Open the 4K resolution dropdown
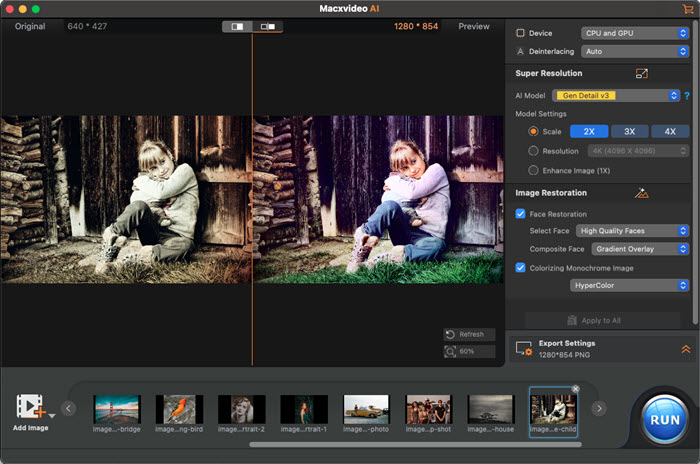Screen dimensions: 700x464 coord(638,151)
